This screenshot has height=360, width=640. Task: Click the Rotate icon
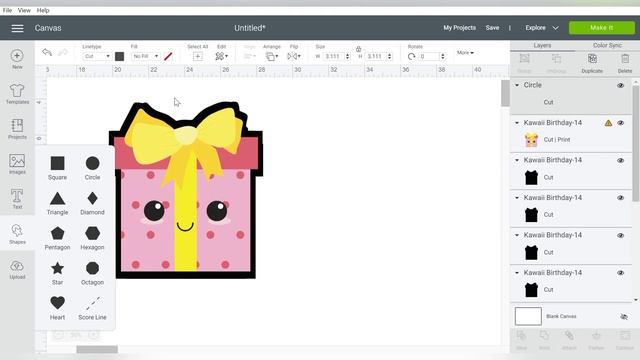(x=411, y=56)
